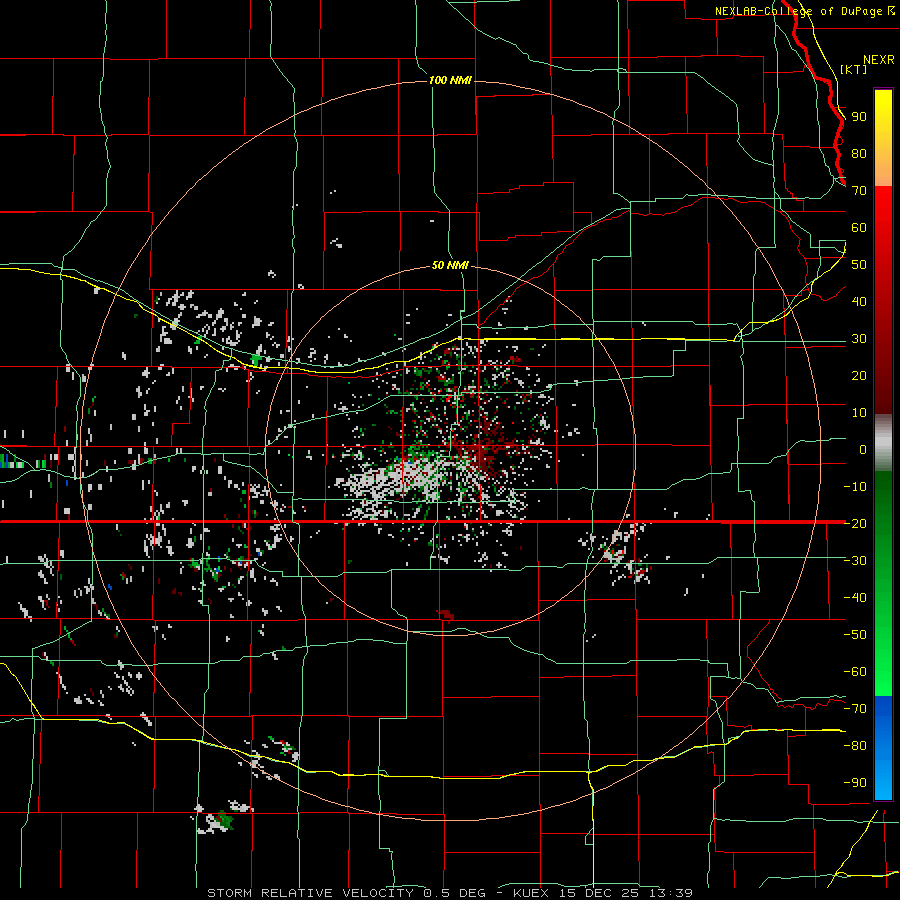The image size is (900, 900).
Task: Click the -70 value on velocity scale
Action: 855,709
